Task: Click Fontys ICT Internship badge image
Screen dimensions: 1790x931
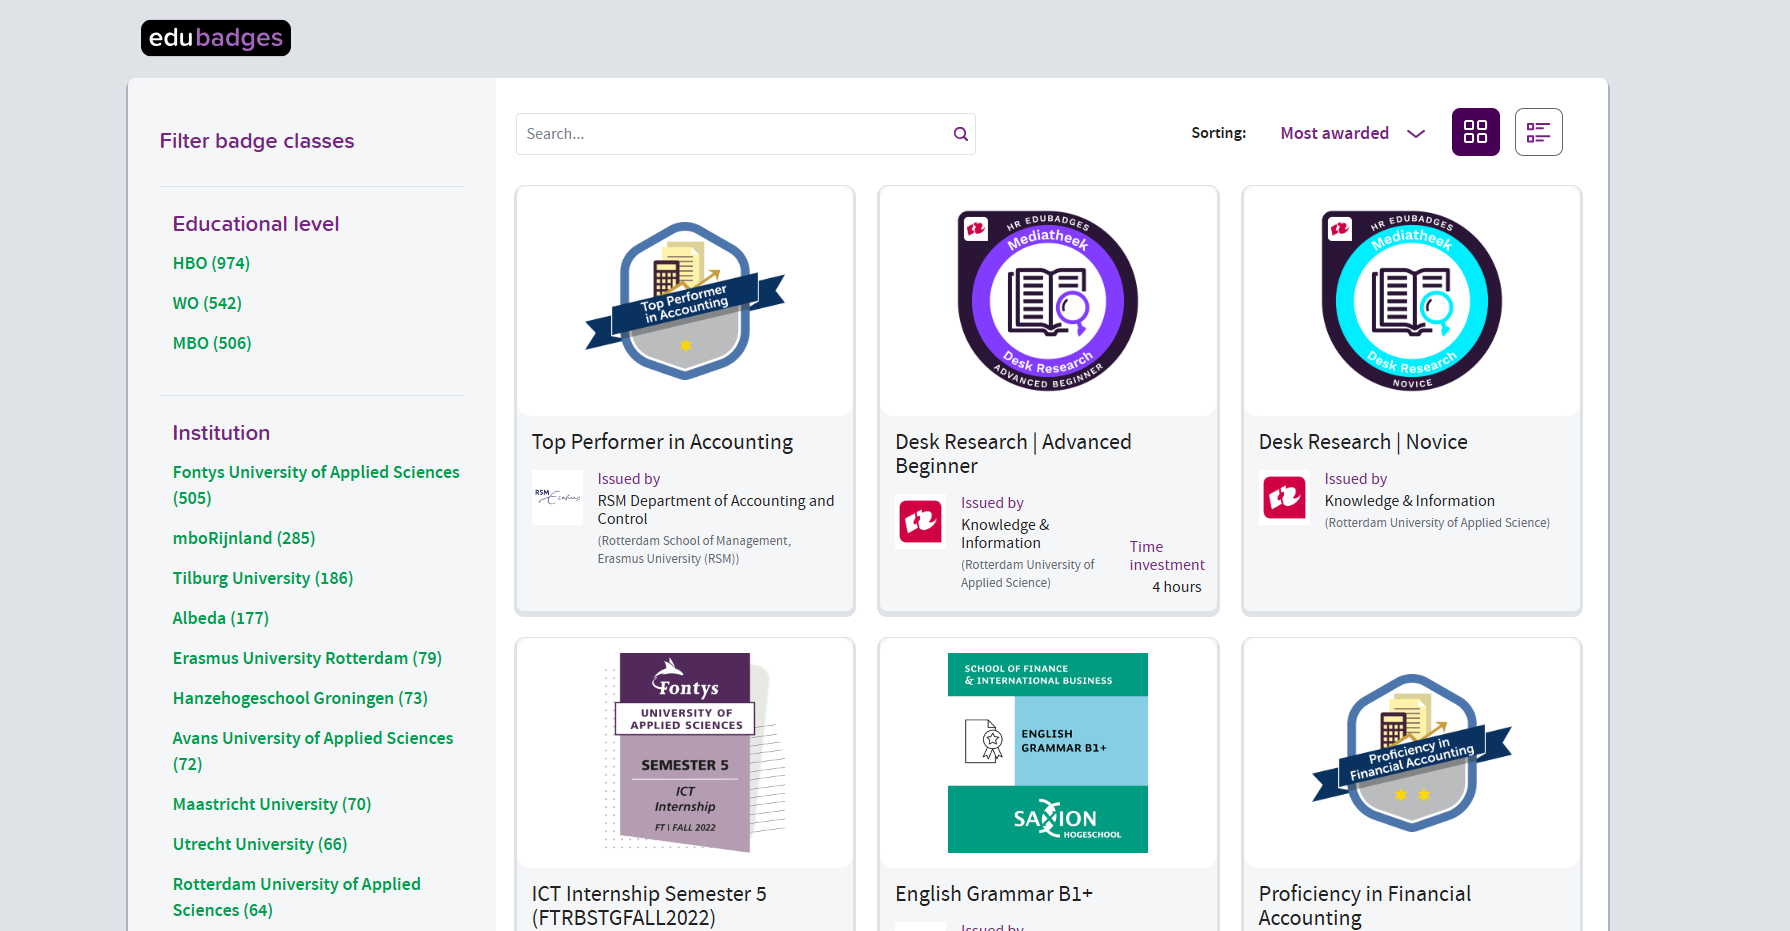Action: click(685, 752)
